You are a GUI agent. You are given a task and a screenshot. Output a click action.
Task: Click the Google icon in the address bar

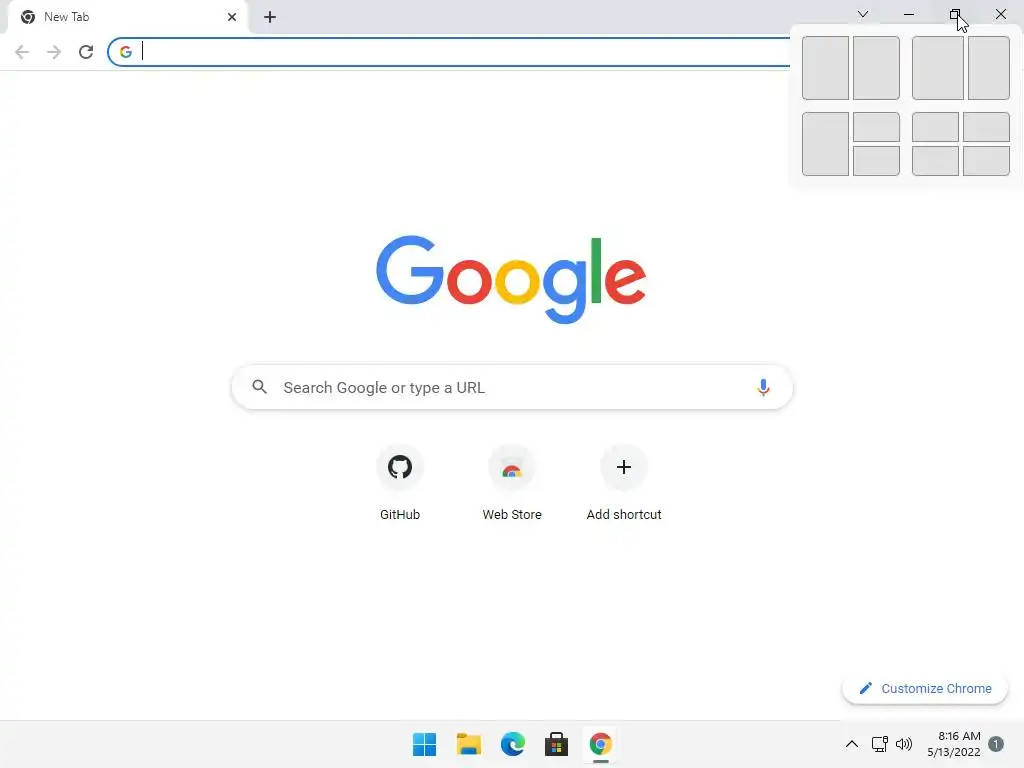[126, 52]
